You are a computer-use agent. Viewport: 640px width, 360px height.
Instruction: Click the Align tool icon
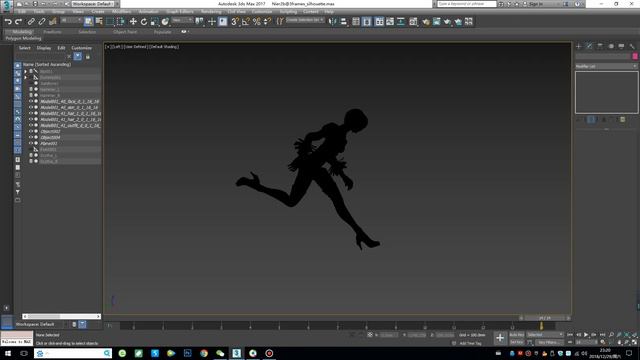[x=343, y=22]
